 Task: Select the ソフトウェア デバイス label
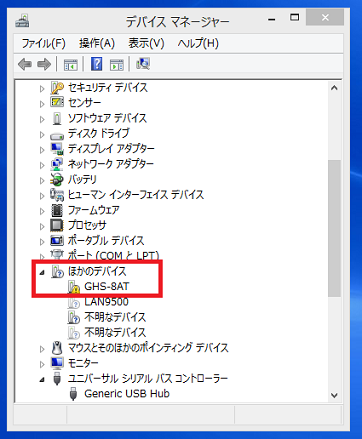[107, 118]
